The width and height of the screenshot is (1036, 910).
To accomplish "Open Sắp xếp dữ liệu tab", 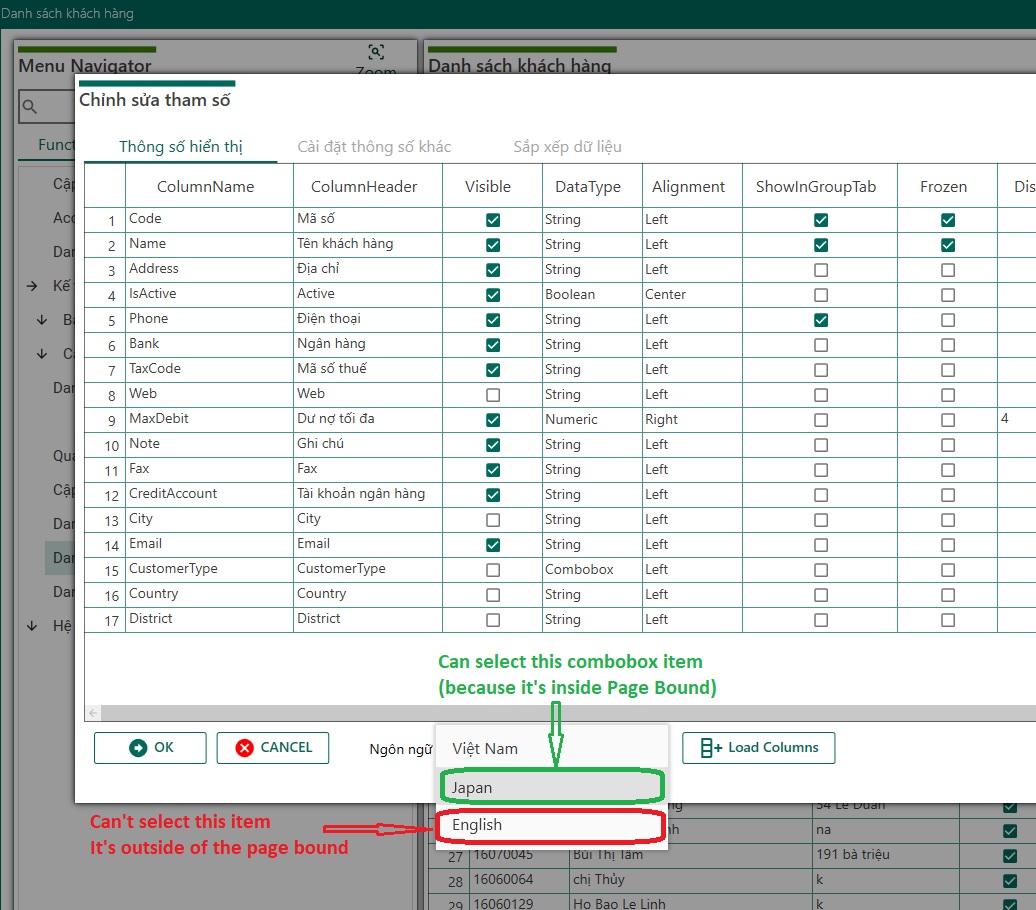I will point(567,147).
